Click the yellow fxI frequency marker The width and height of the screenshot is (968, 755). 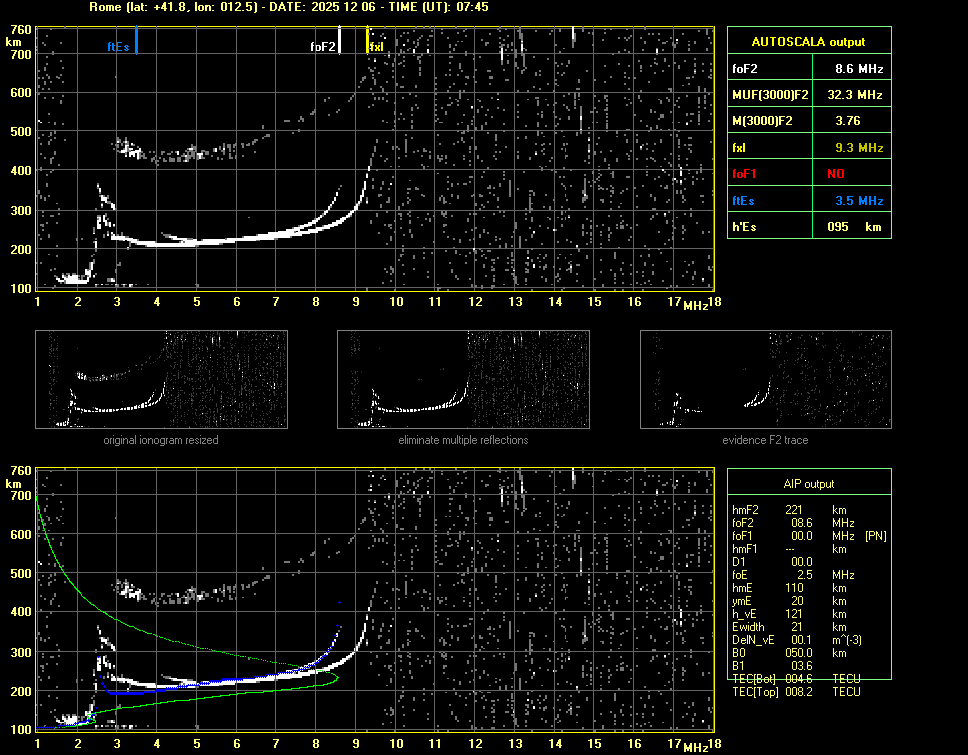(368, 41)
